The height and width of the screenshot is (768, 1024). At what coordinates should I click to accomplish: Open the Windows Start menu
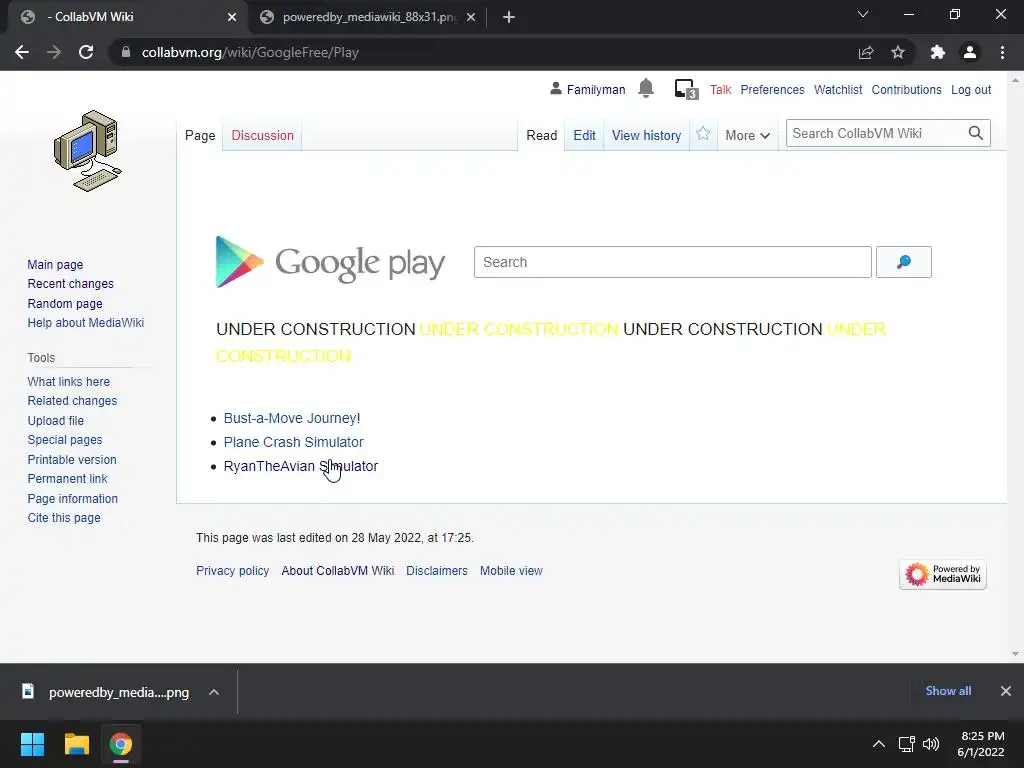32,744
